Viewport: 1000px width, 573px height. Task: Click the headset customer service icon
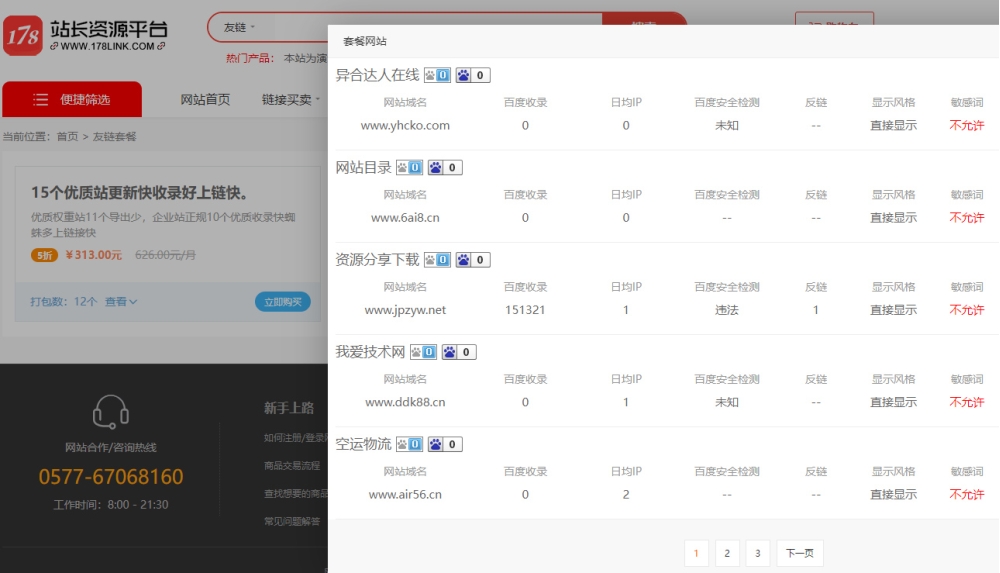pos(110,411)
